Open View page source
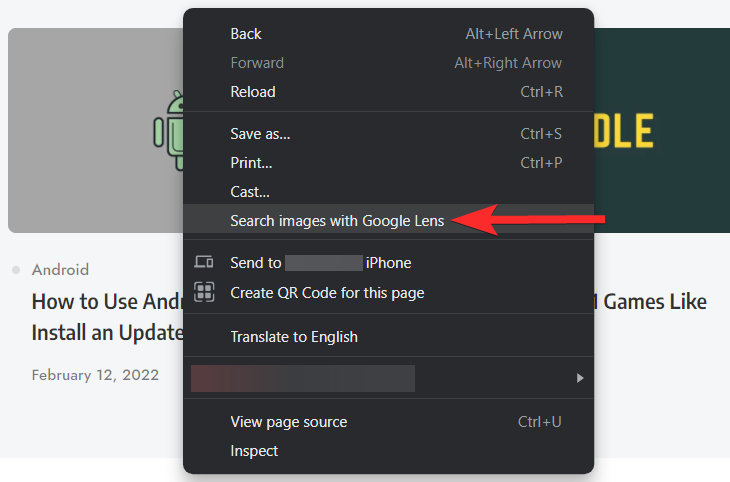Viewport: 730px width, 482px height. tap(289, 422)
